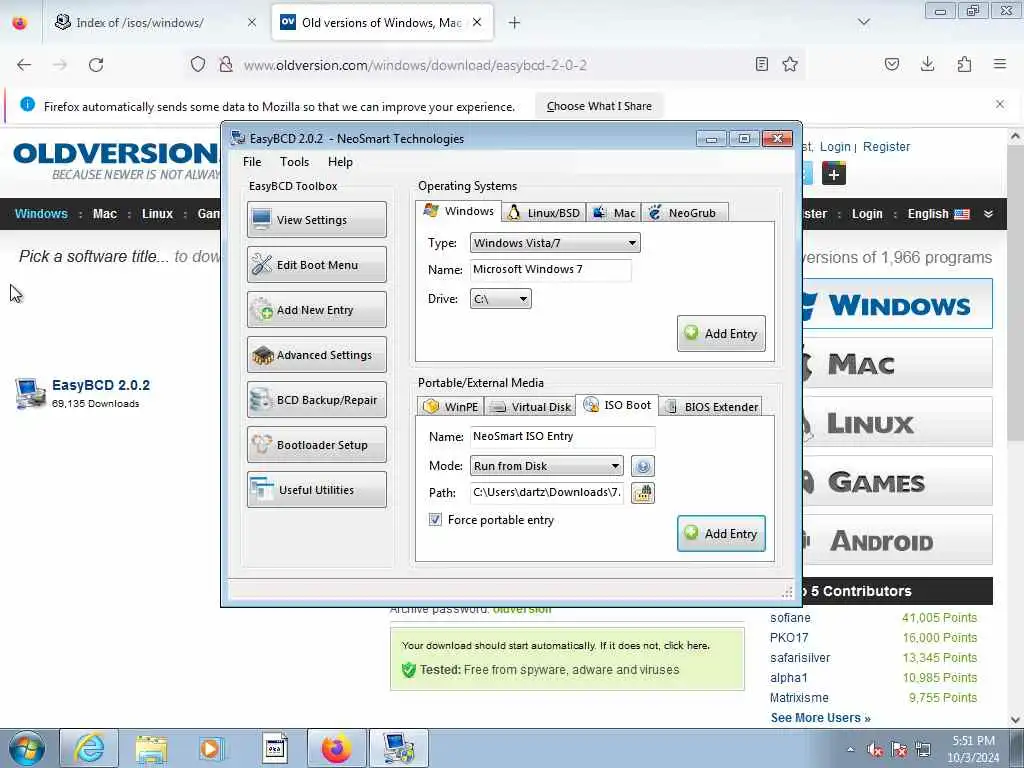Open tracking protection shield icon

point(198,65)
